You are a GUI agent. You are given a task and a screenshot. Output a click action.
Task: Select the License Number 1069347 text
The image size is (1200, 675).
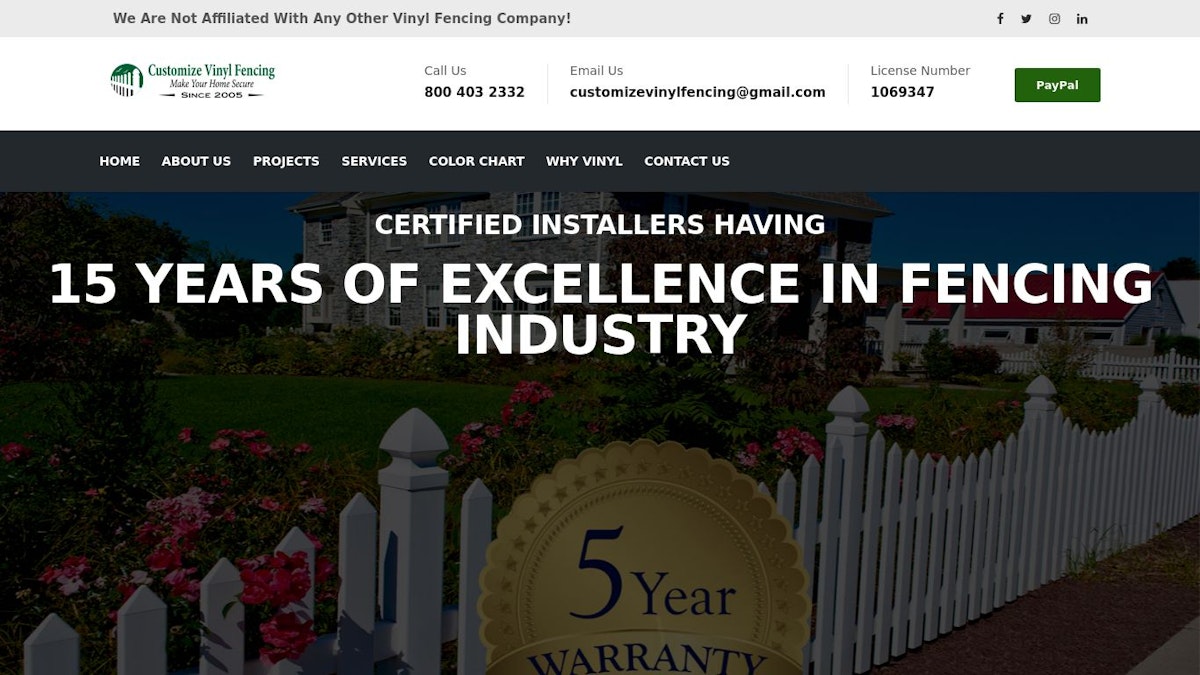pos(902,92)
